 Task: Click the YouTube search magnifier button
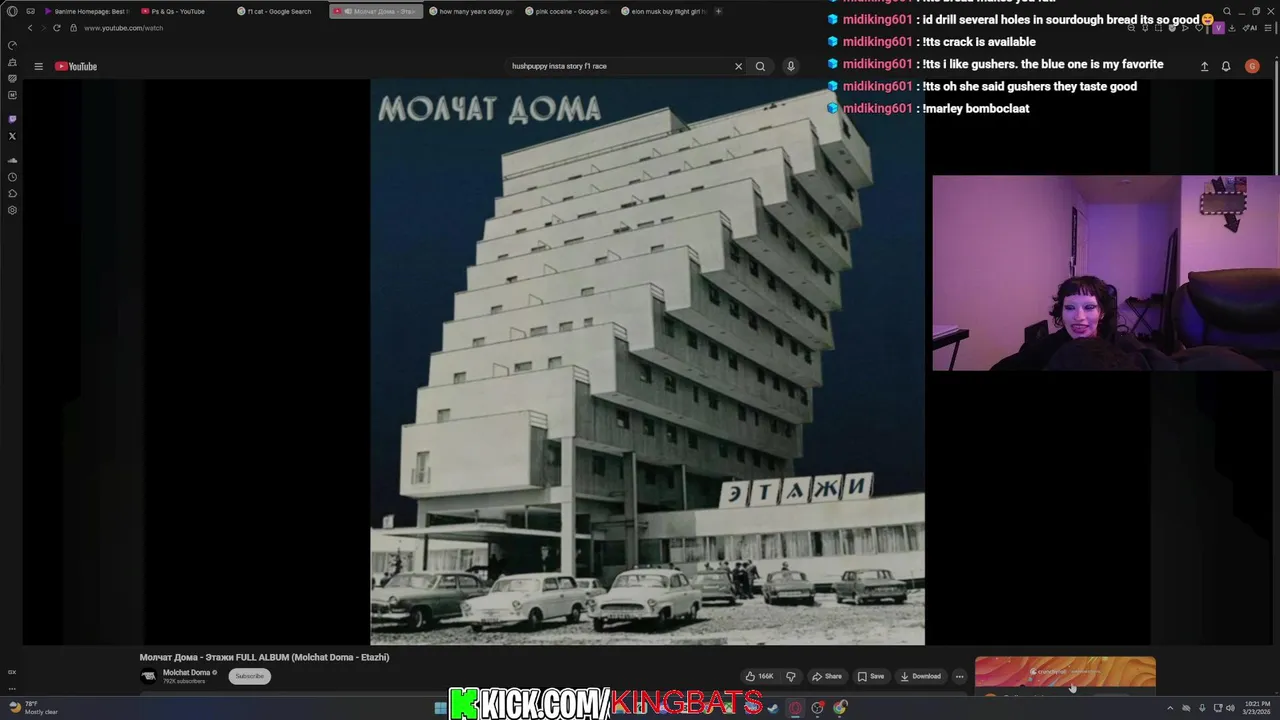[760, 66]
